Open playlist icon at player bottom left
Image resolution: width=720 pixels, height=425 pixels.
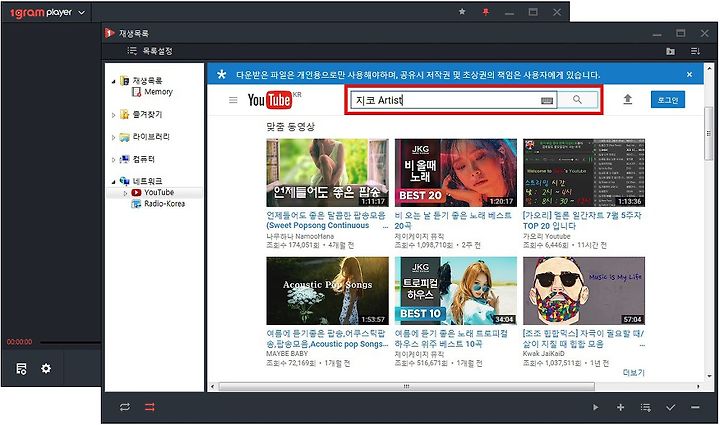[x=21, y=369]
